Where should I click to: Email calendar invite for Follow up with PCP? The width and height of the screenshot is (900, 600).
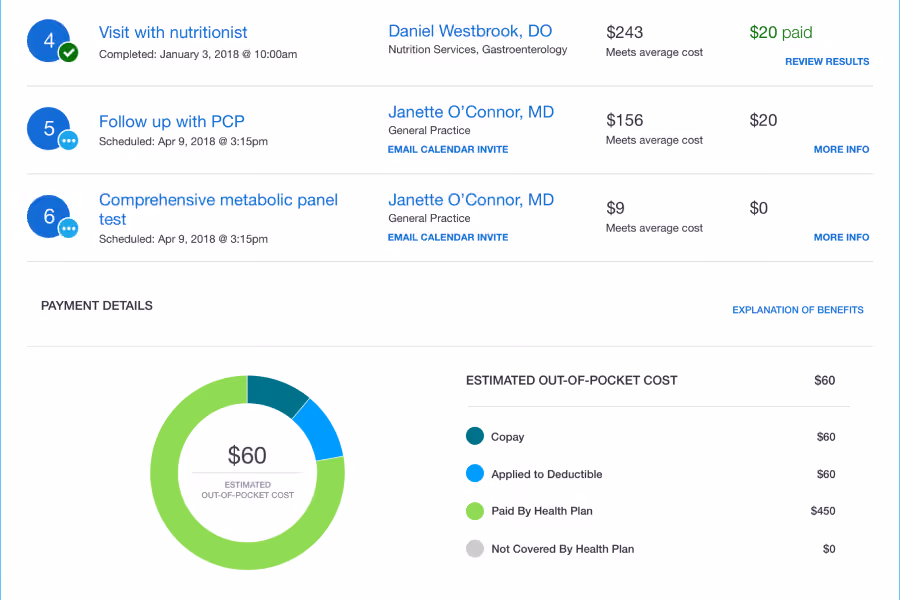[448, 149]
